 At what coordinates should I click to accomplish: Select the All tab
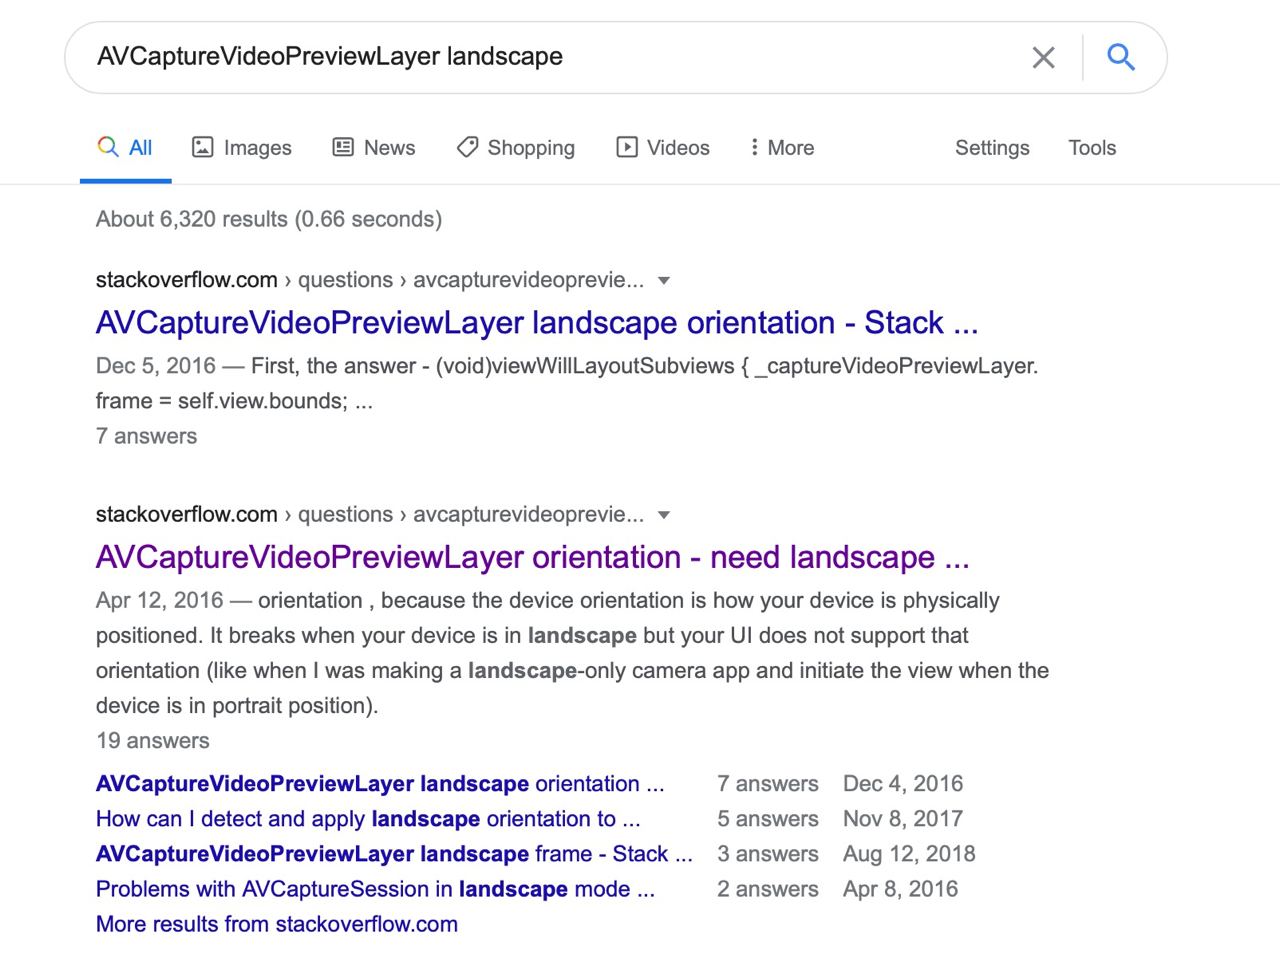click(x=125, y=148)
